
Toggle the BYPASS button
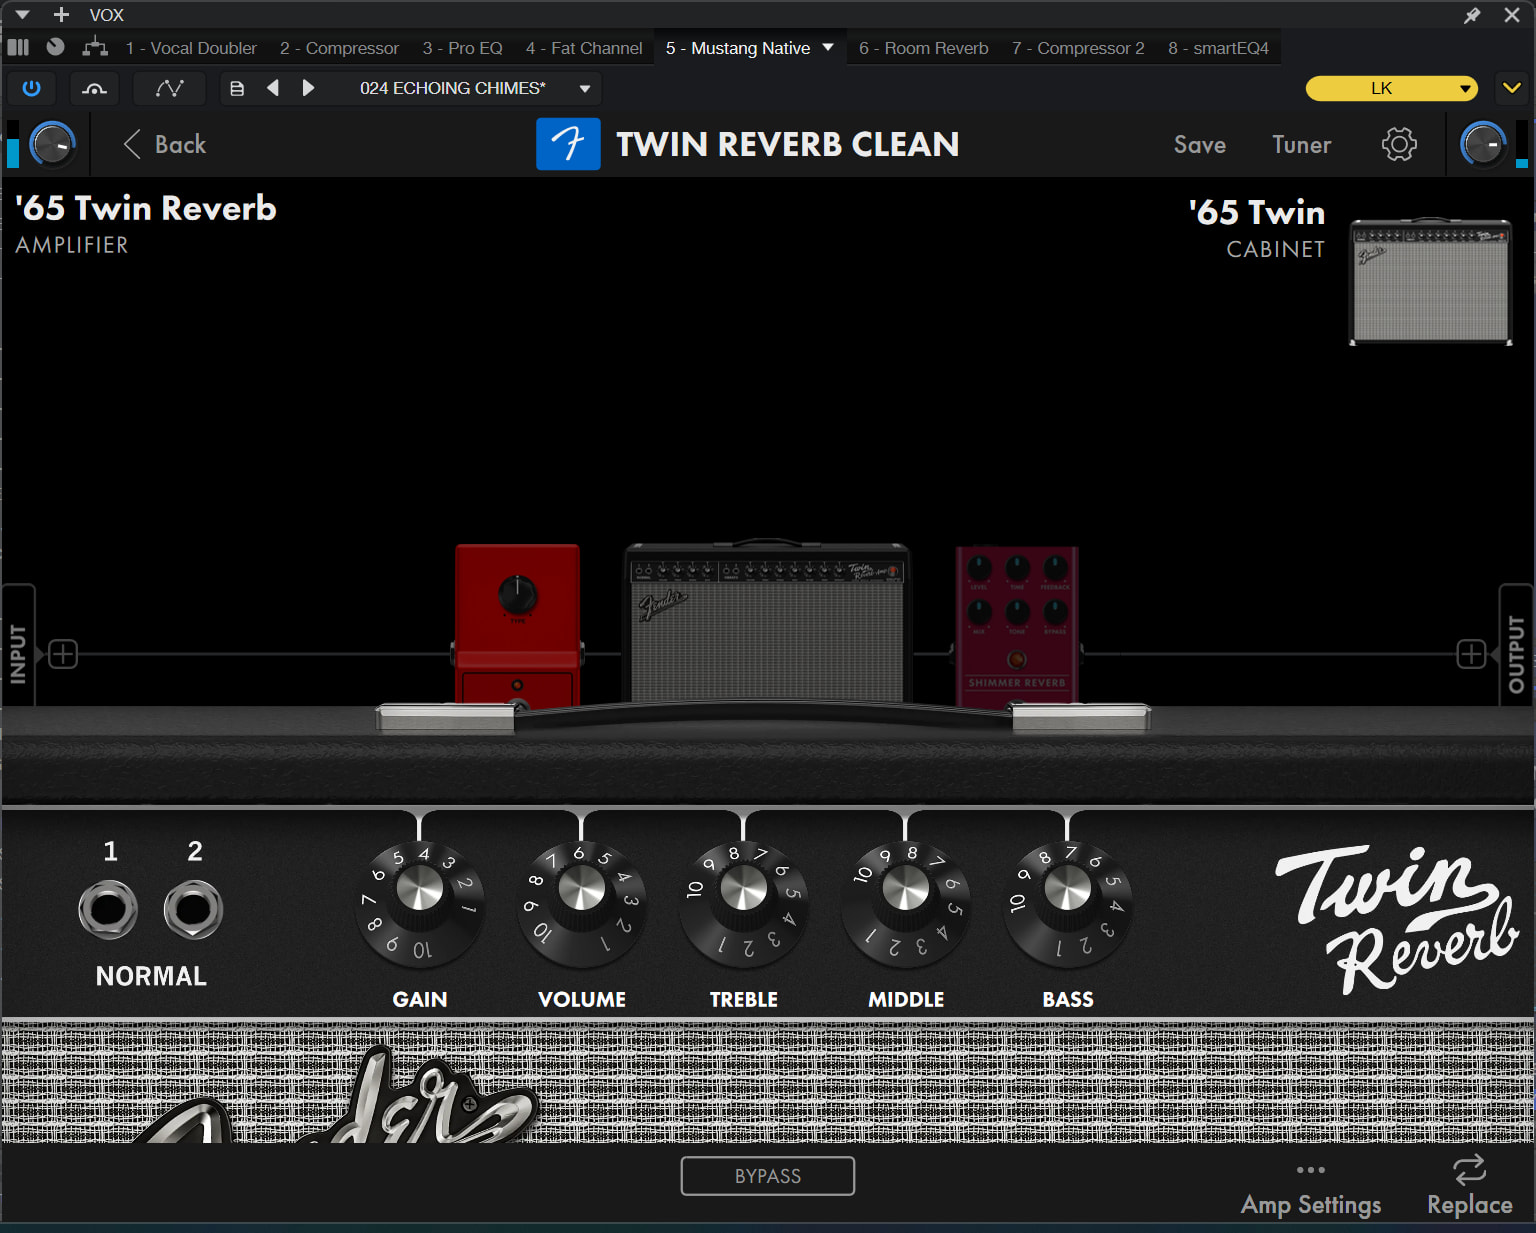pyautogui.click(x=768, y=1176)
